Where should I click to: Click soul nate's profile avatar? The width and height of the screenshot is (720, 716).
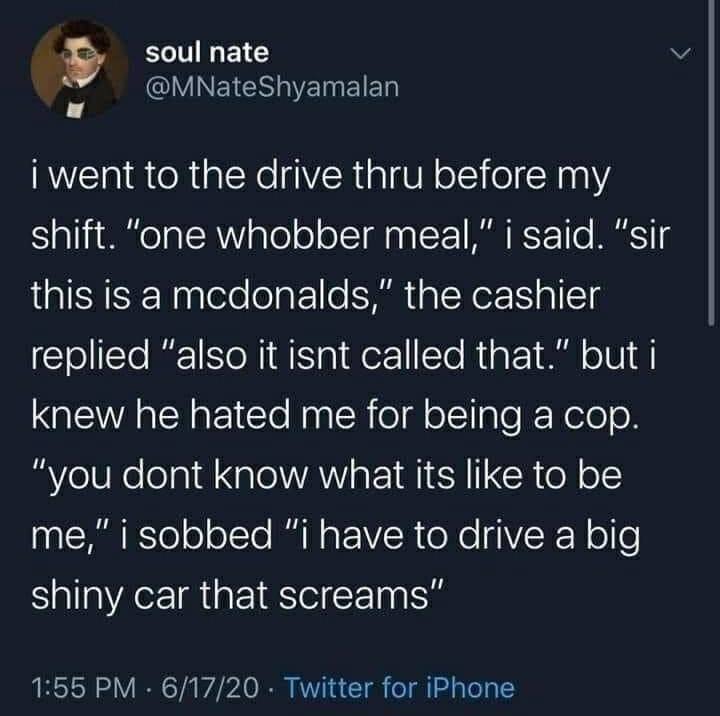pyautogui.click(x=71, y=70)
